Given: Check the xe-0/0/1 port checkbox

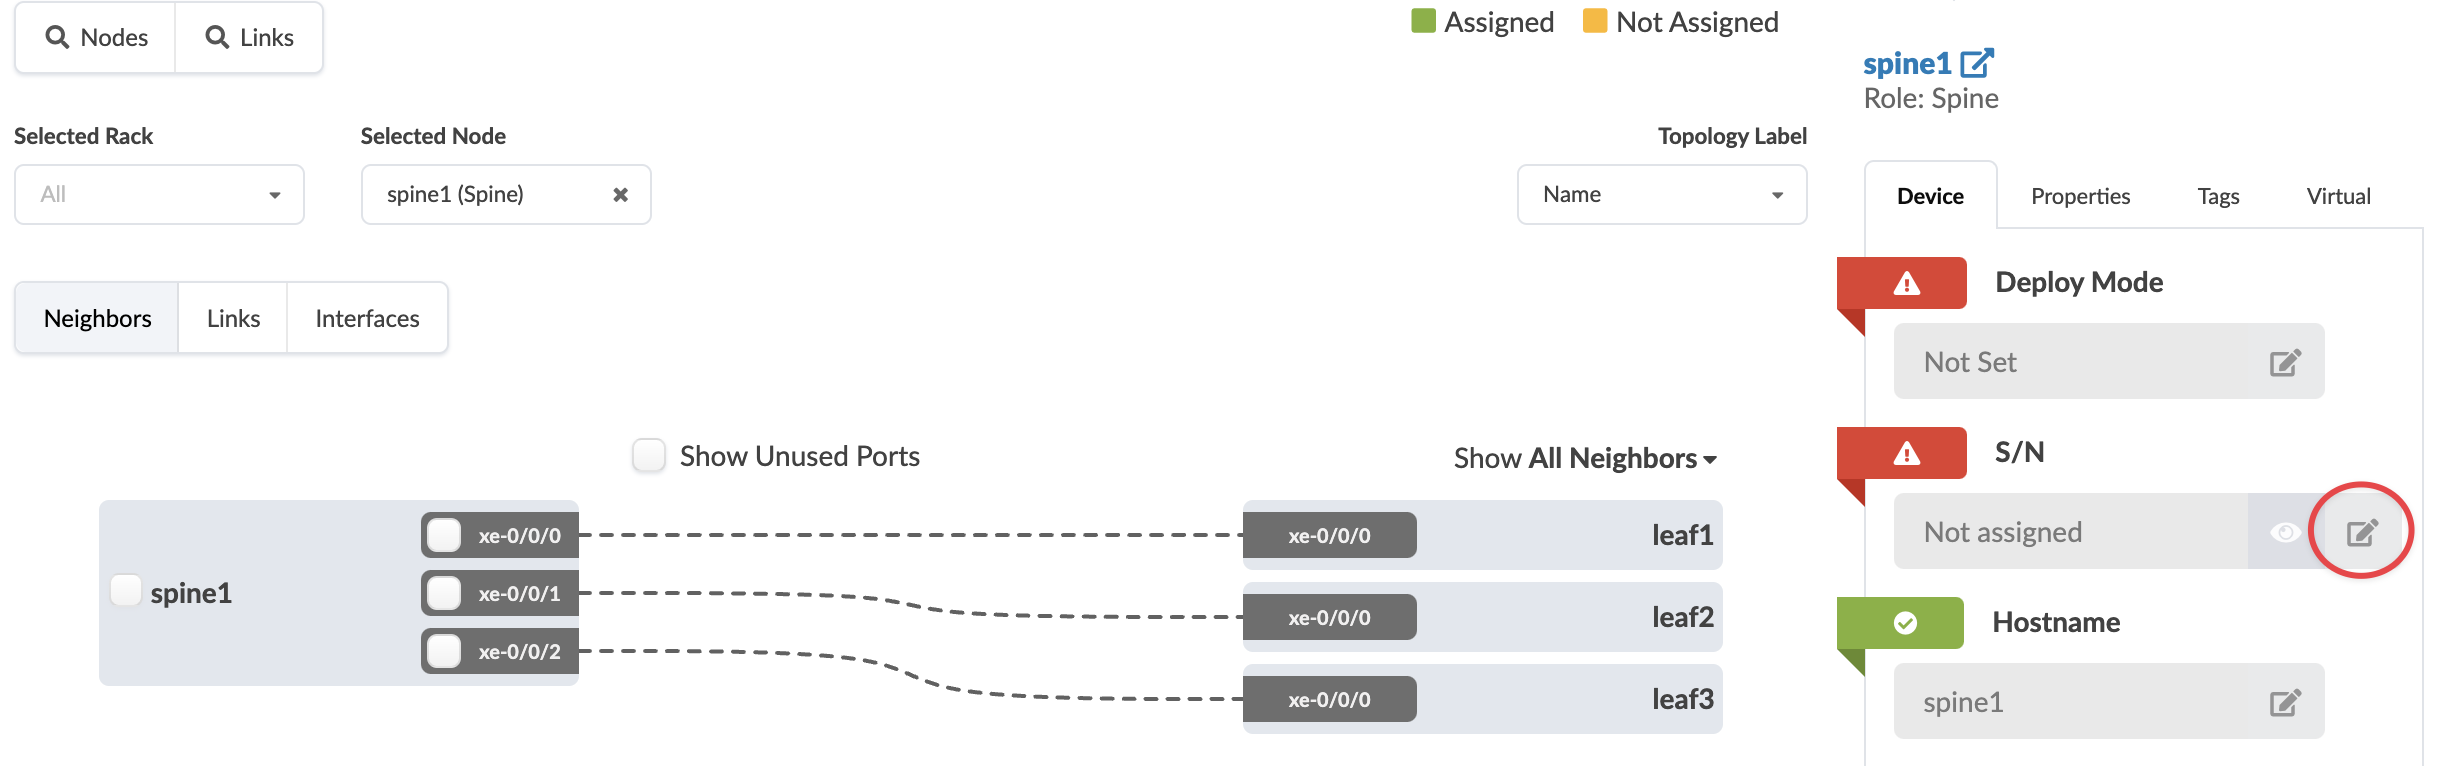Looking at the screenshot, I should (444, 593).
